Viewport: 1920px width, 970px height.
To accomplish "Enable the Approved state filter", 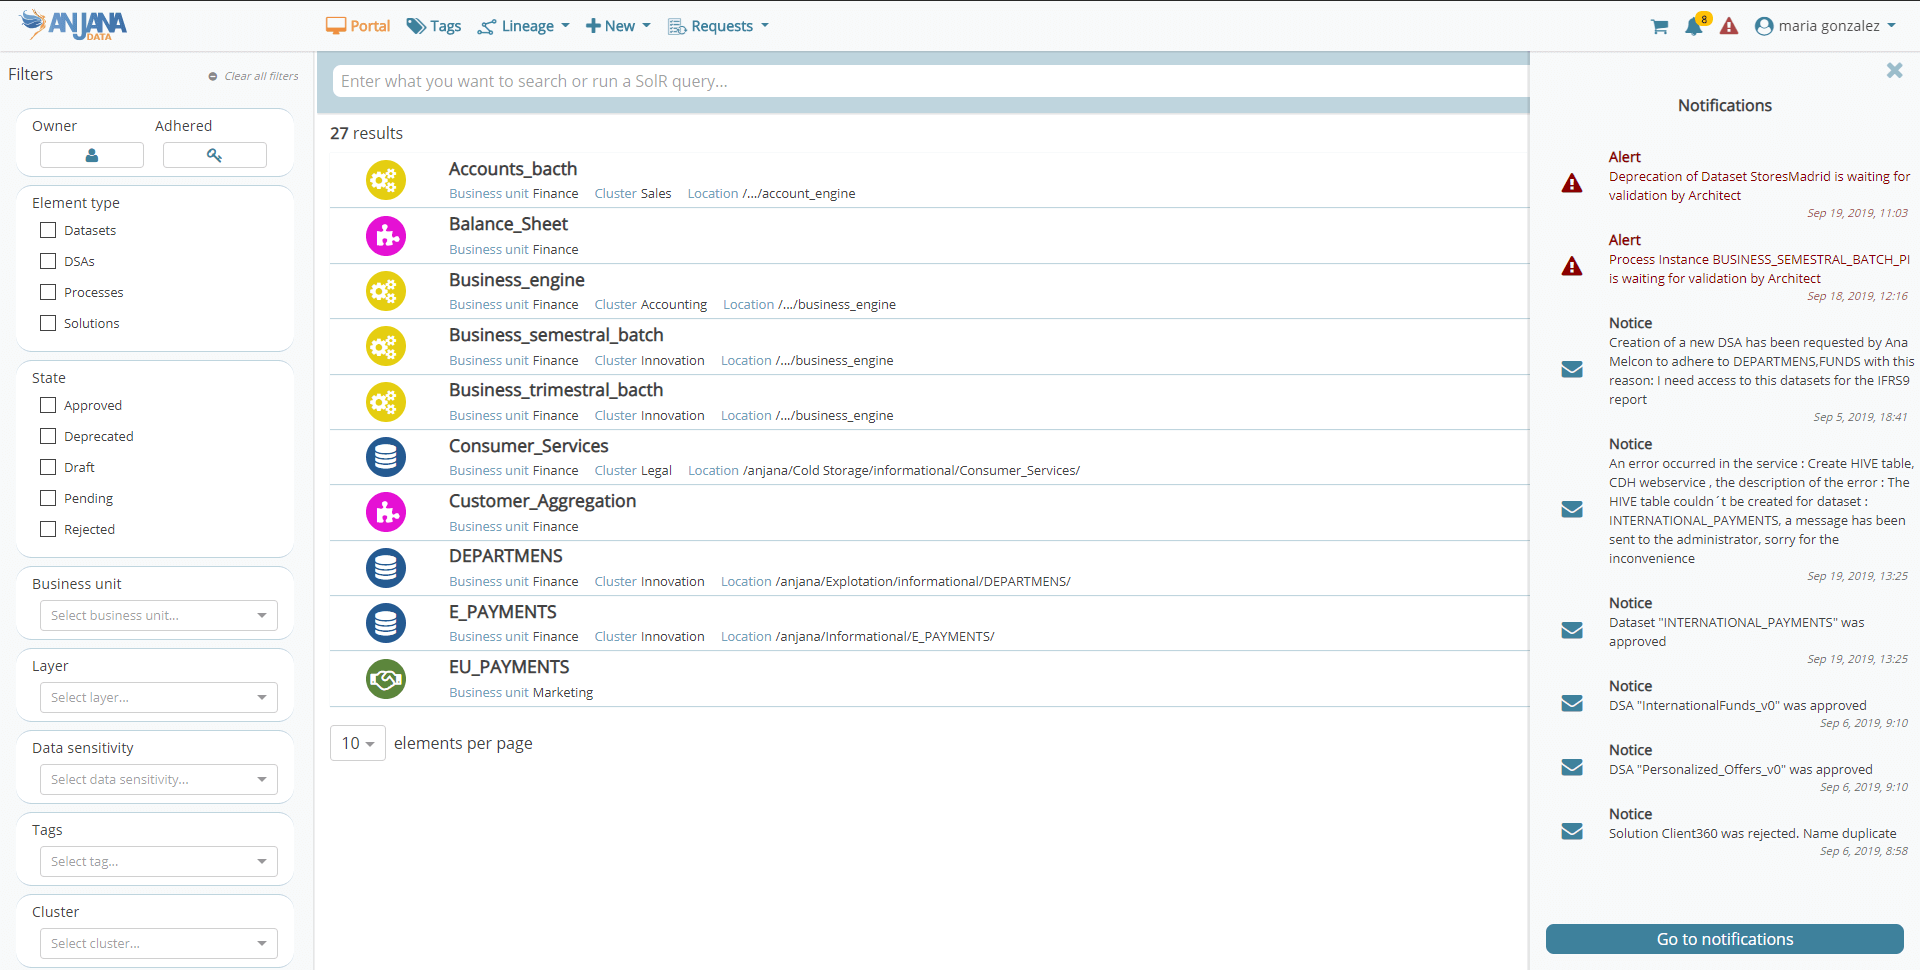I will tap(48, 405).
